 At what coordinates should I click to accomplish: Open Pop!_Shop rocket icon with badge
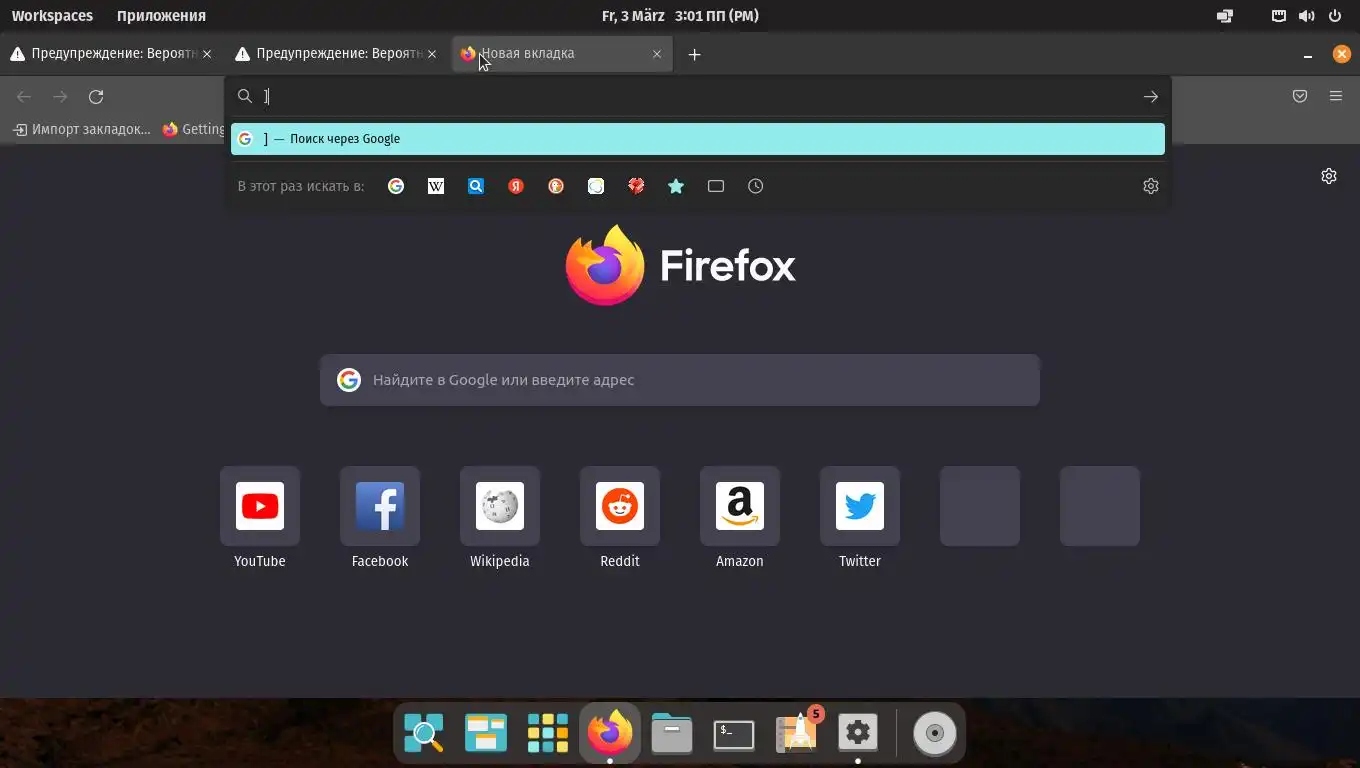coord(797,732)
